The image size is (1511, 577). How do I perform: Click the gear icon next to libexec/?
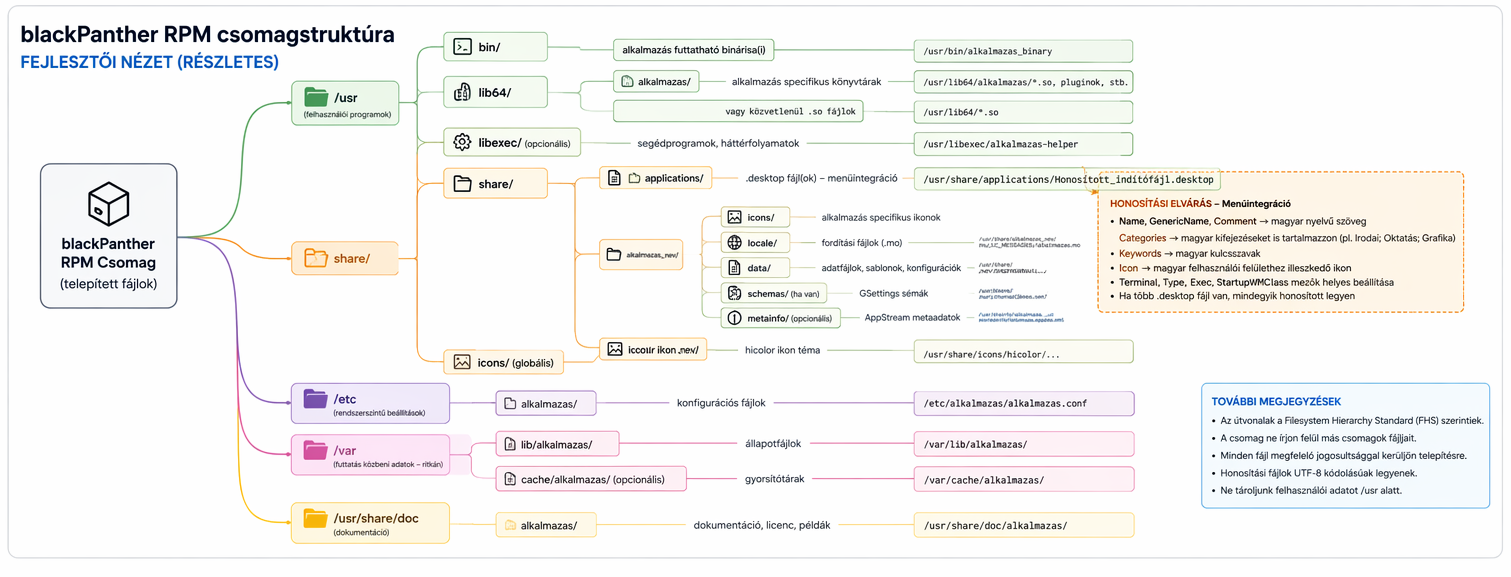[x=462, y=142]
